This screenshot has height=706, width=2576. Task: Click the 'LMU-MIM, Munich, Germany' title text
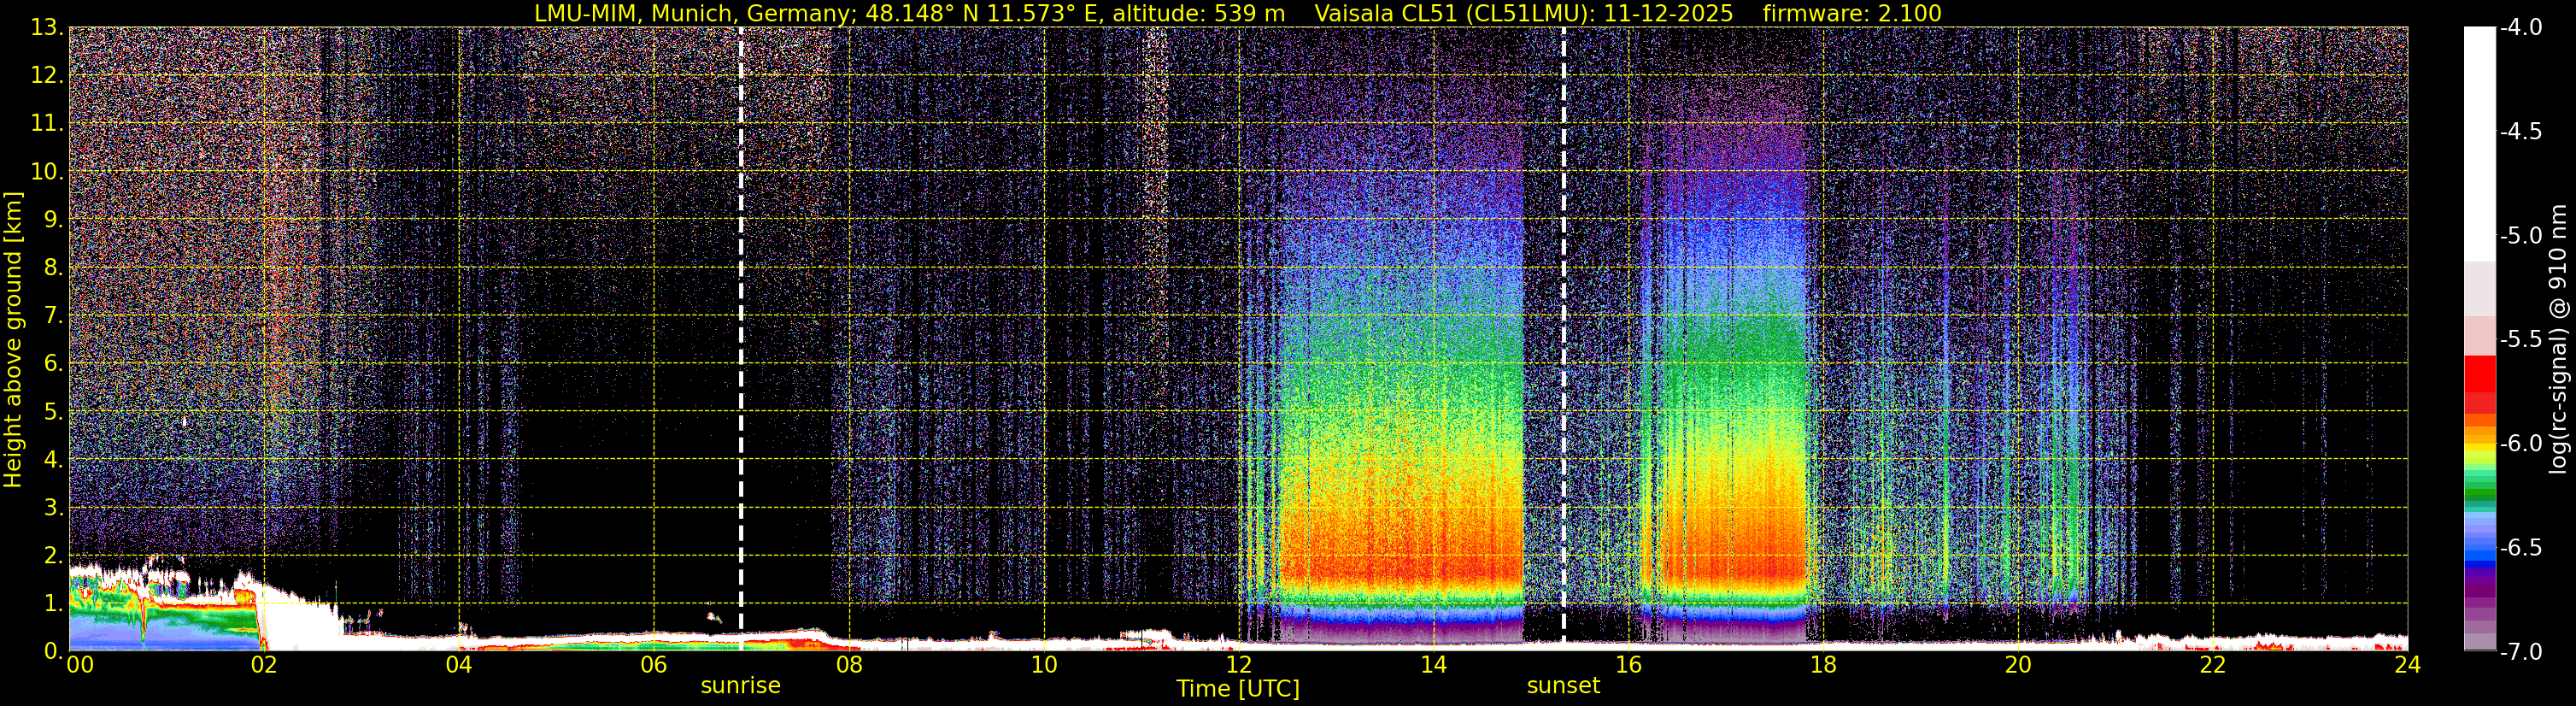(x=695, y=13)
